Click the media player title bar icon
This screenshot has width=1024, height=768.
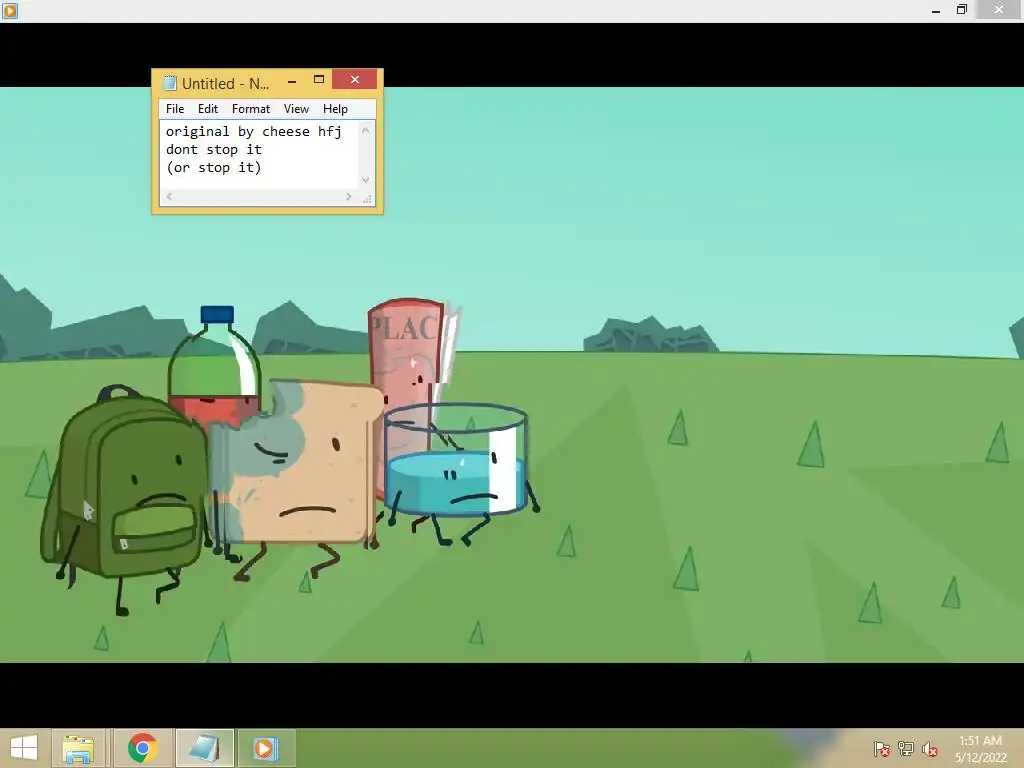coord(10,10)
